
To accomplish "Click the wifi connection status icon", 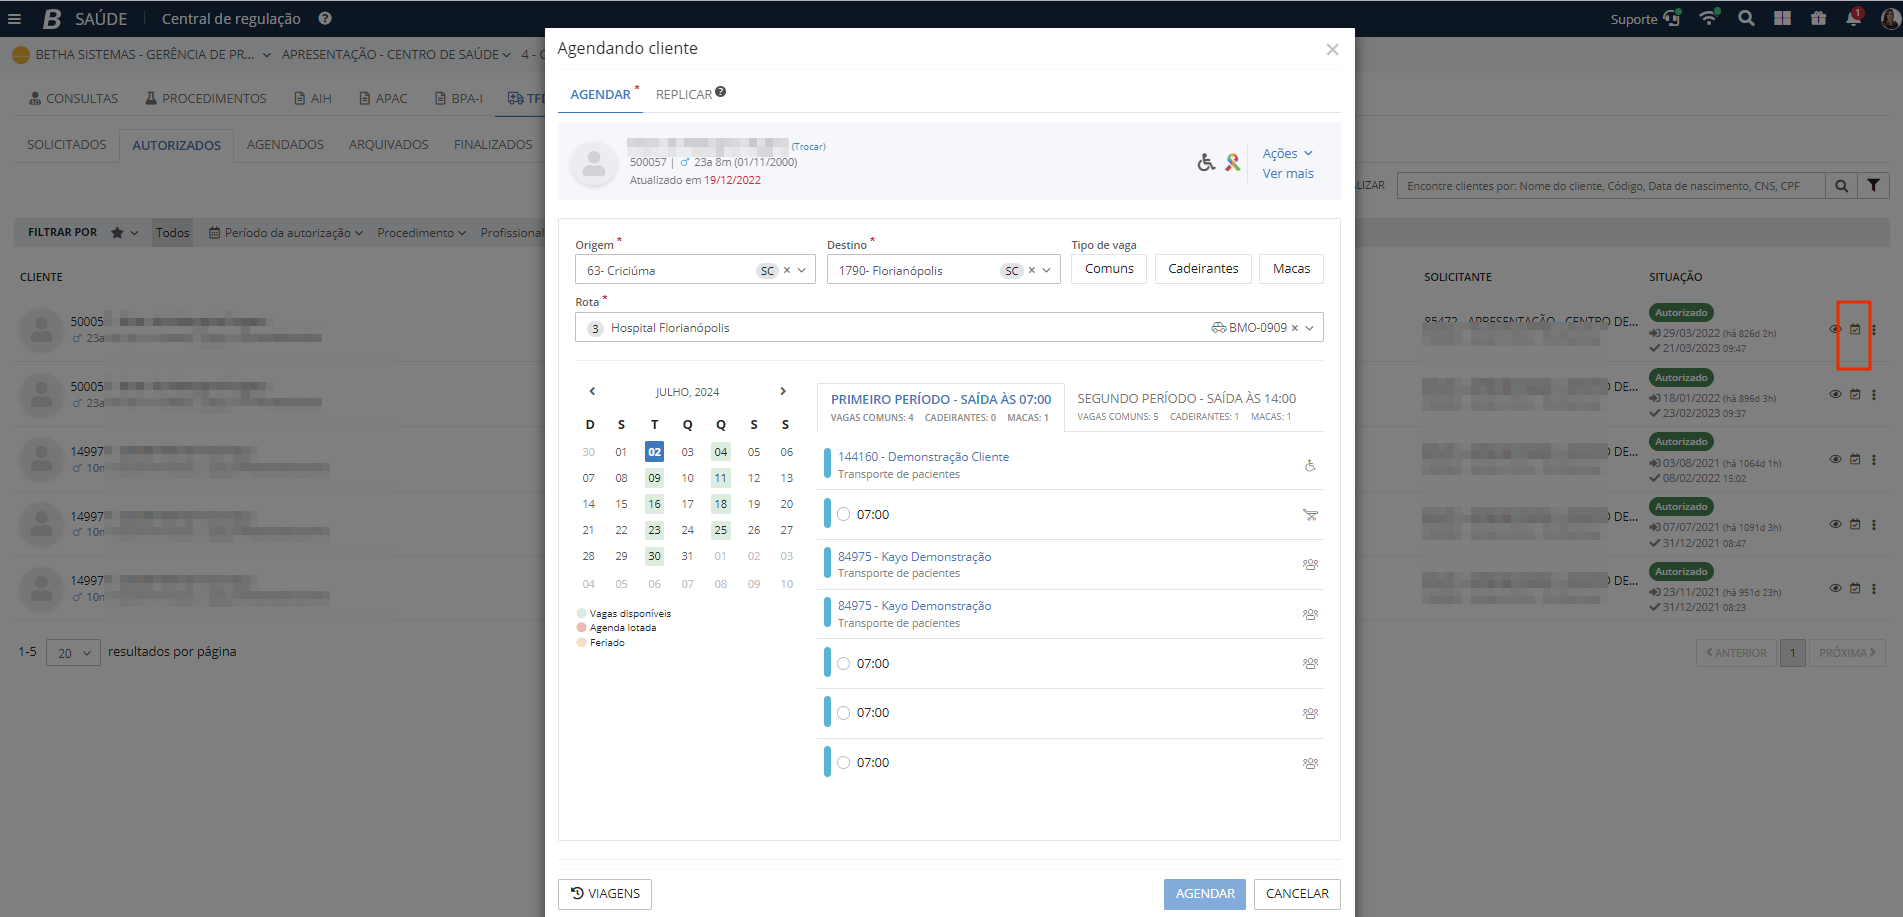I will coord(1709,18).
